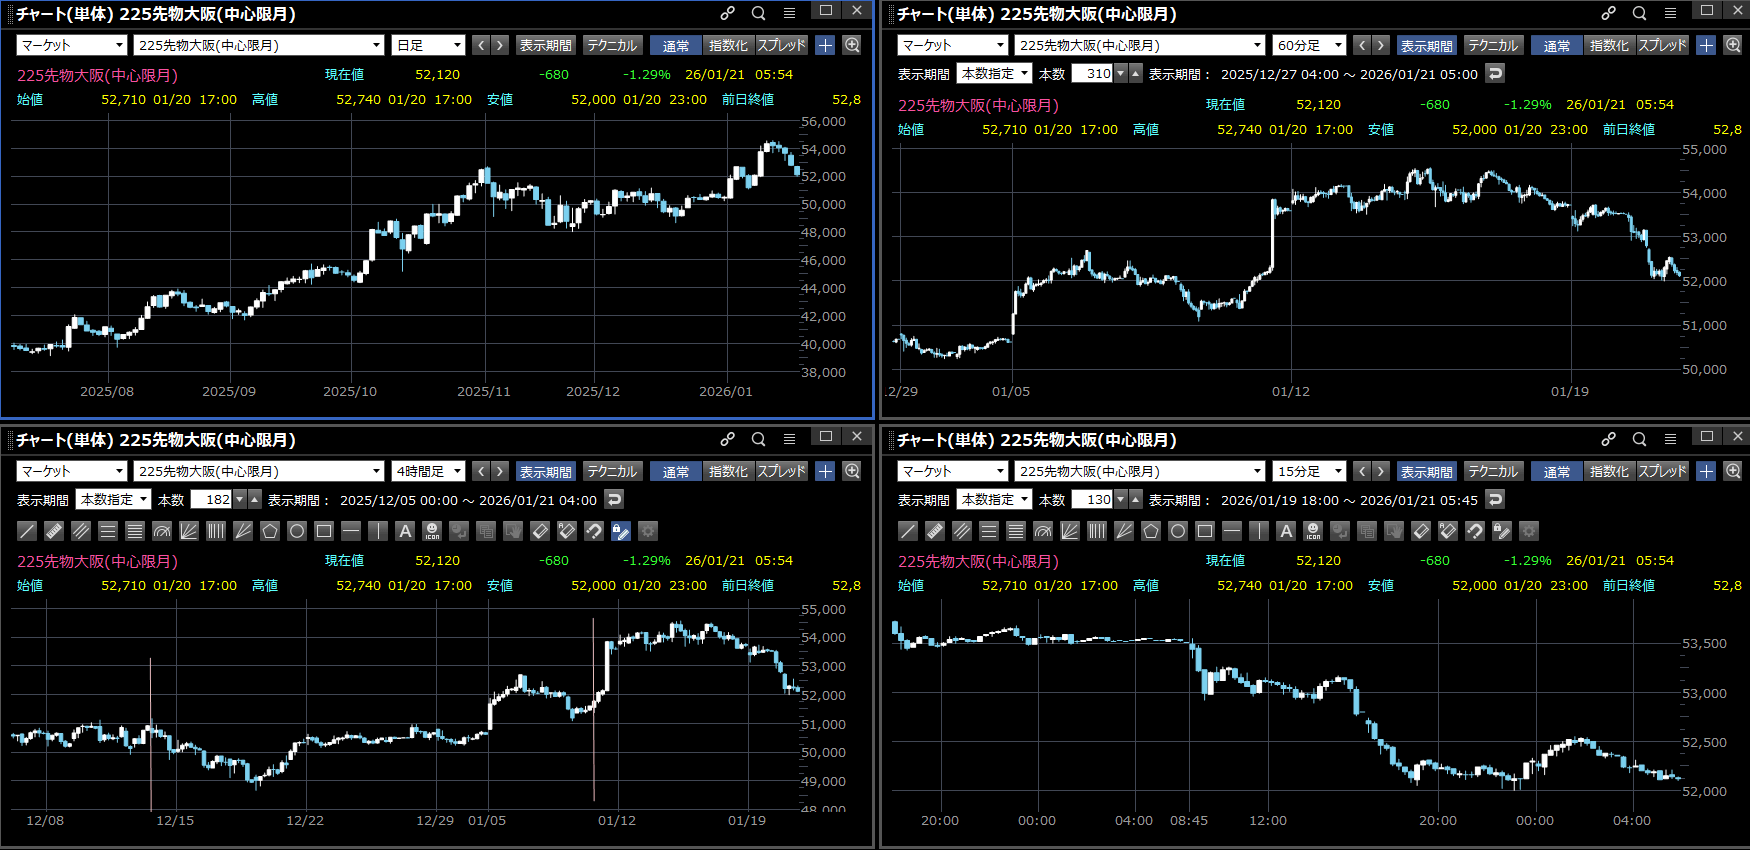Choose the pentagon shape tool in 15分足 chart

click(x=1151, y=531)
